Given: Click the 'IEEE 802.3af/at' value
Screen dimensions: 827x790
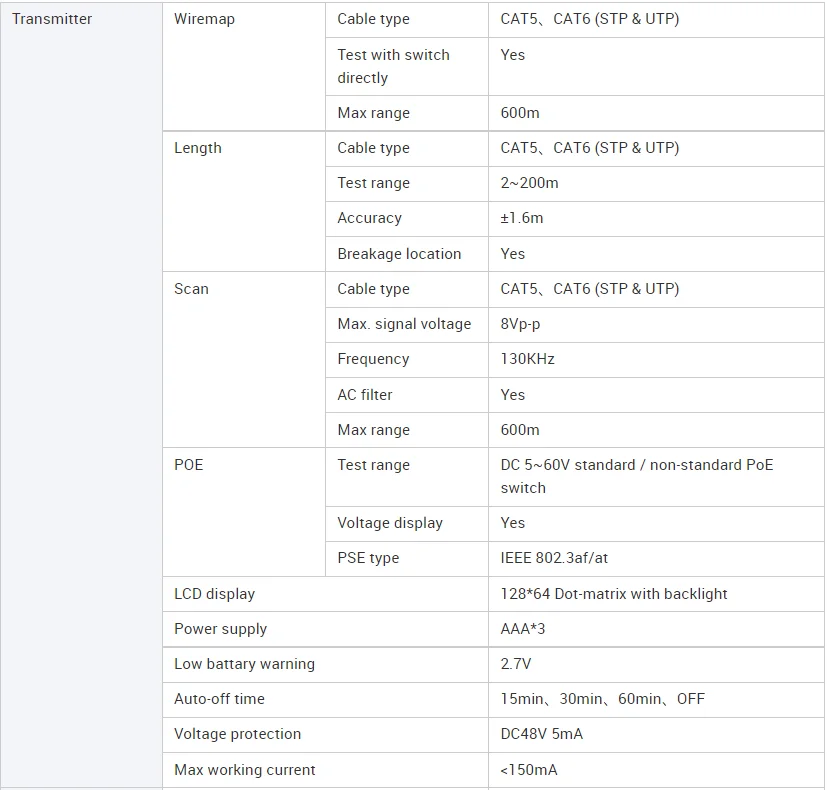Looking at the screenshot, I should tap(554, 558).
